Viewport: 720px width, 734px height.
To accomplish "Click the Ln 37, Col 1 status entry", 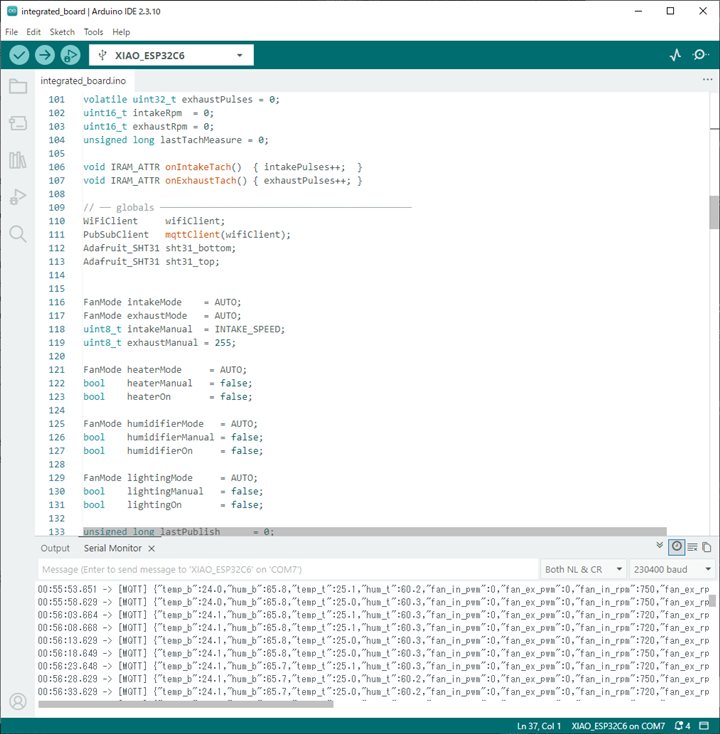I will click(539, 726).
